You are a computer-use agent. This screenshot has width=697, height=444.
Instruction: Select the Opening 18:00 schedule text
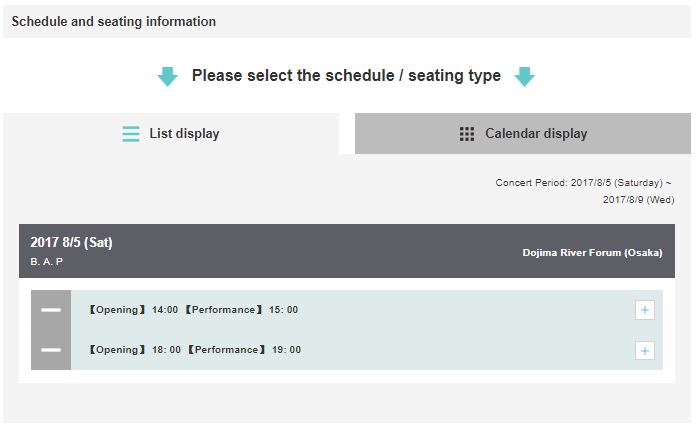pos(133,350)
